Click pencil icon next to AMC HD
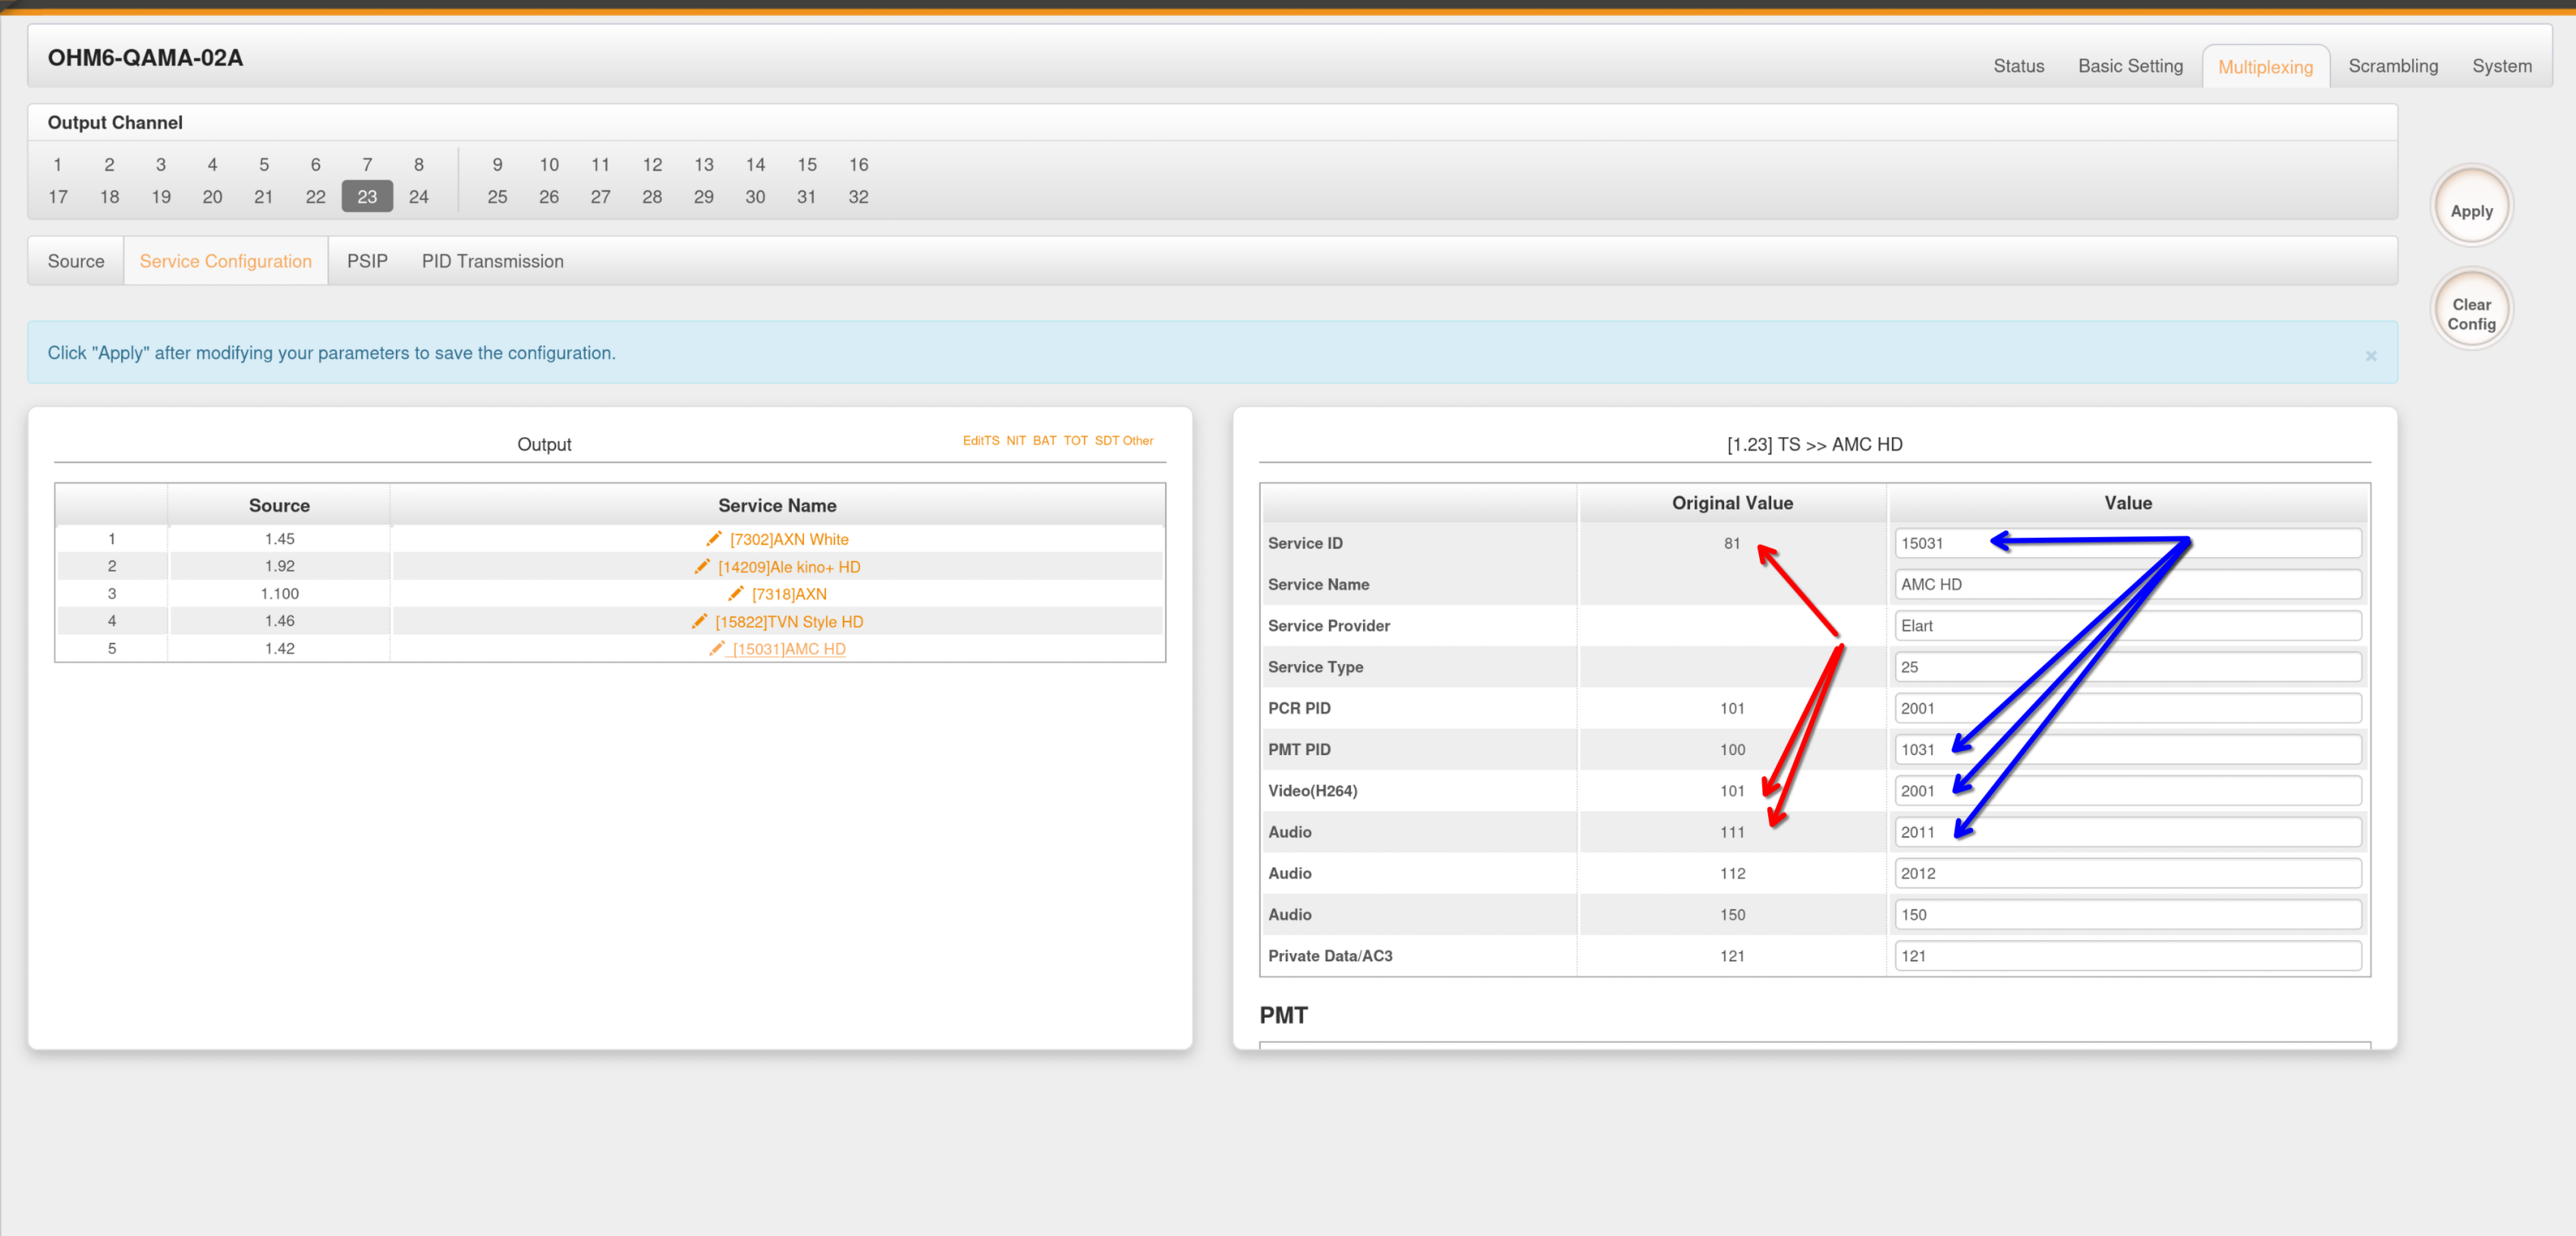 point(716,649)
